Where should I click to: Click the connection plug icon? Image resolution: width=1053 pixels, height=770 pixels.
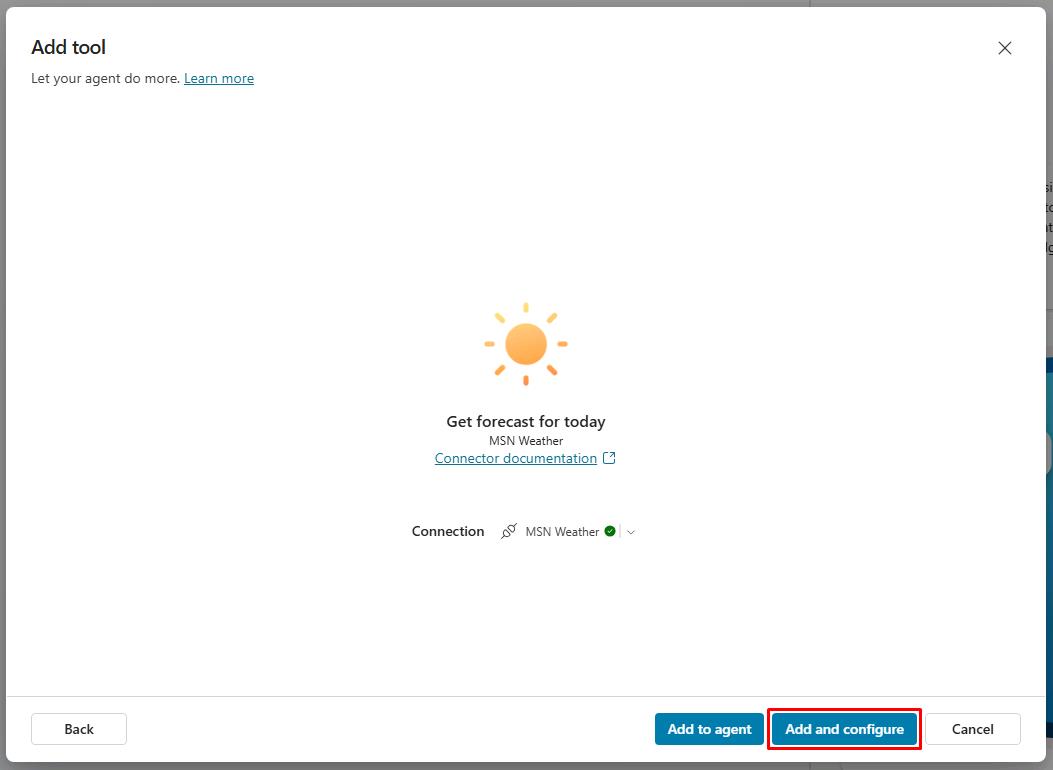[509, 532]
